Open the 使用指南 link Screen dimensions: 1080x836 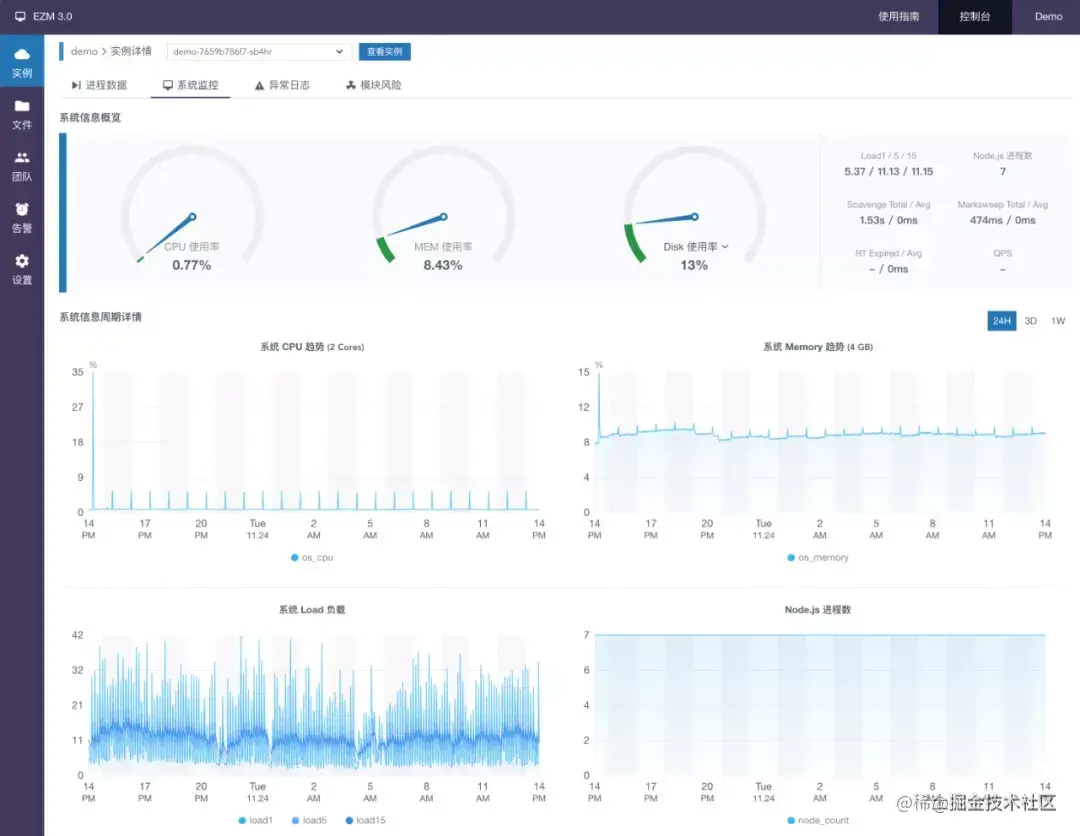pyautogui.click(x=898, y=17)
